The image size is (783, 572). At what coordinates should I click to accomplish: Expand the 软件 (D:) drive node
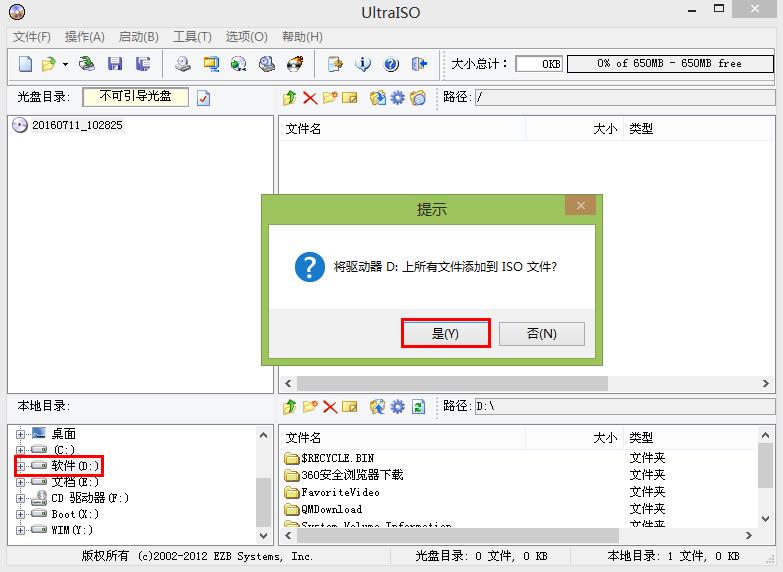(20, 466)
